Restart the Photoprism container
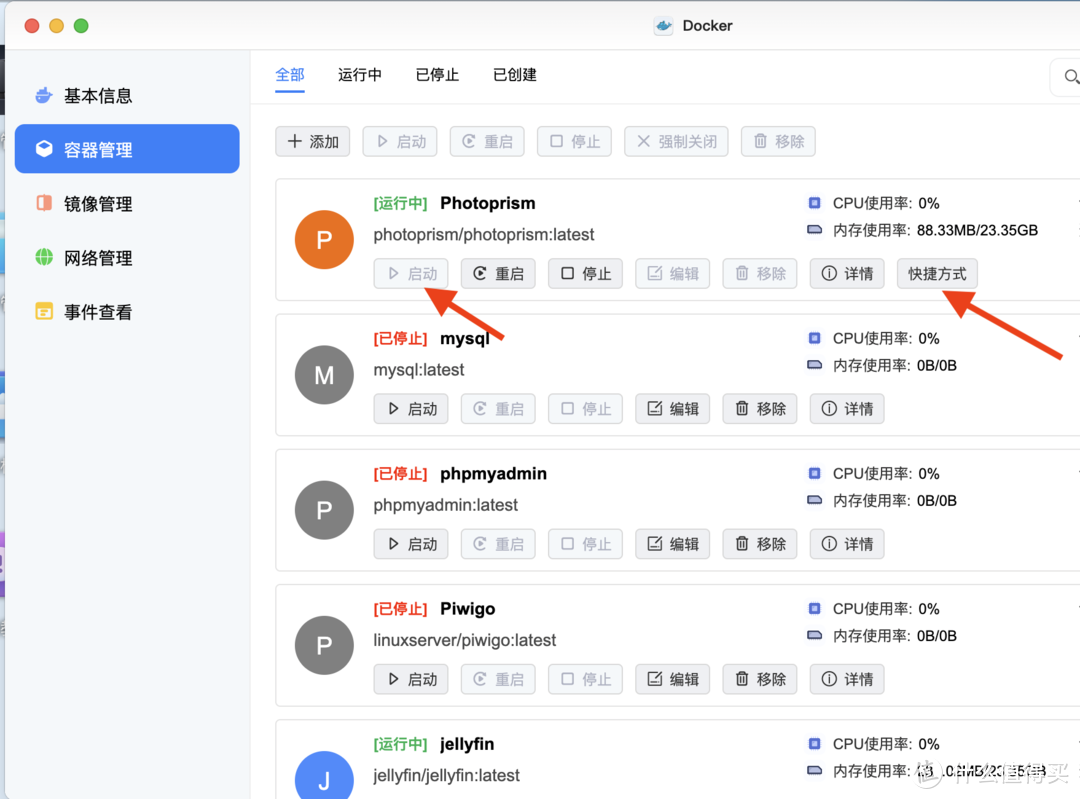The height and width of the screenshot is (799, 1080). click(x=498, y=273)
